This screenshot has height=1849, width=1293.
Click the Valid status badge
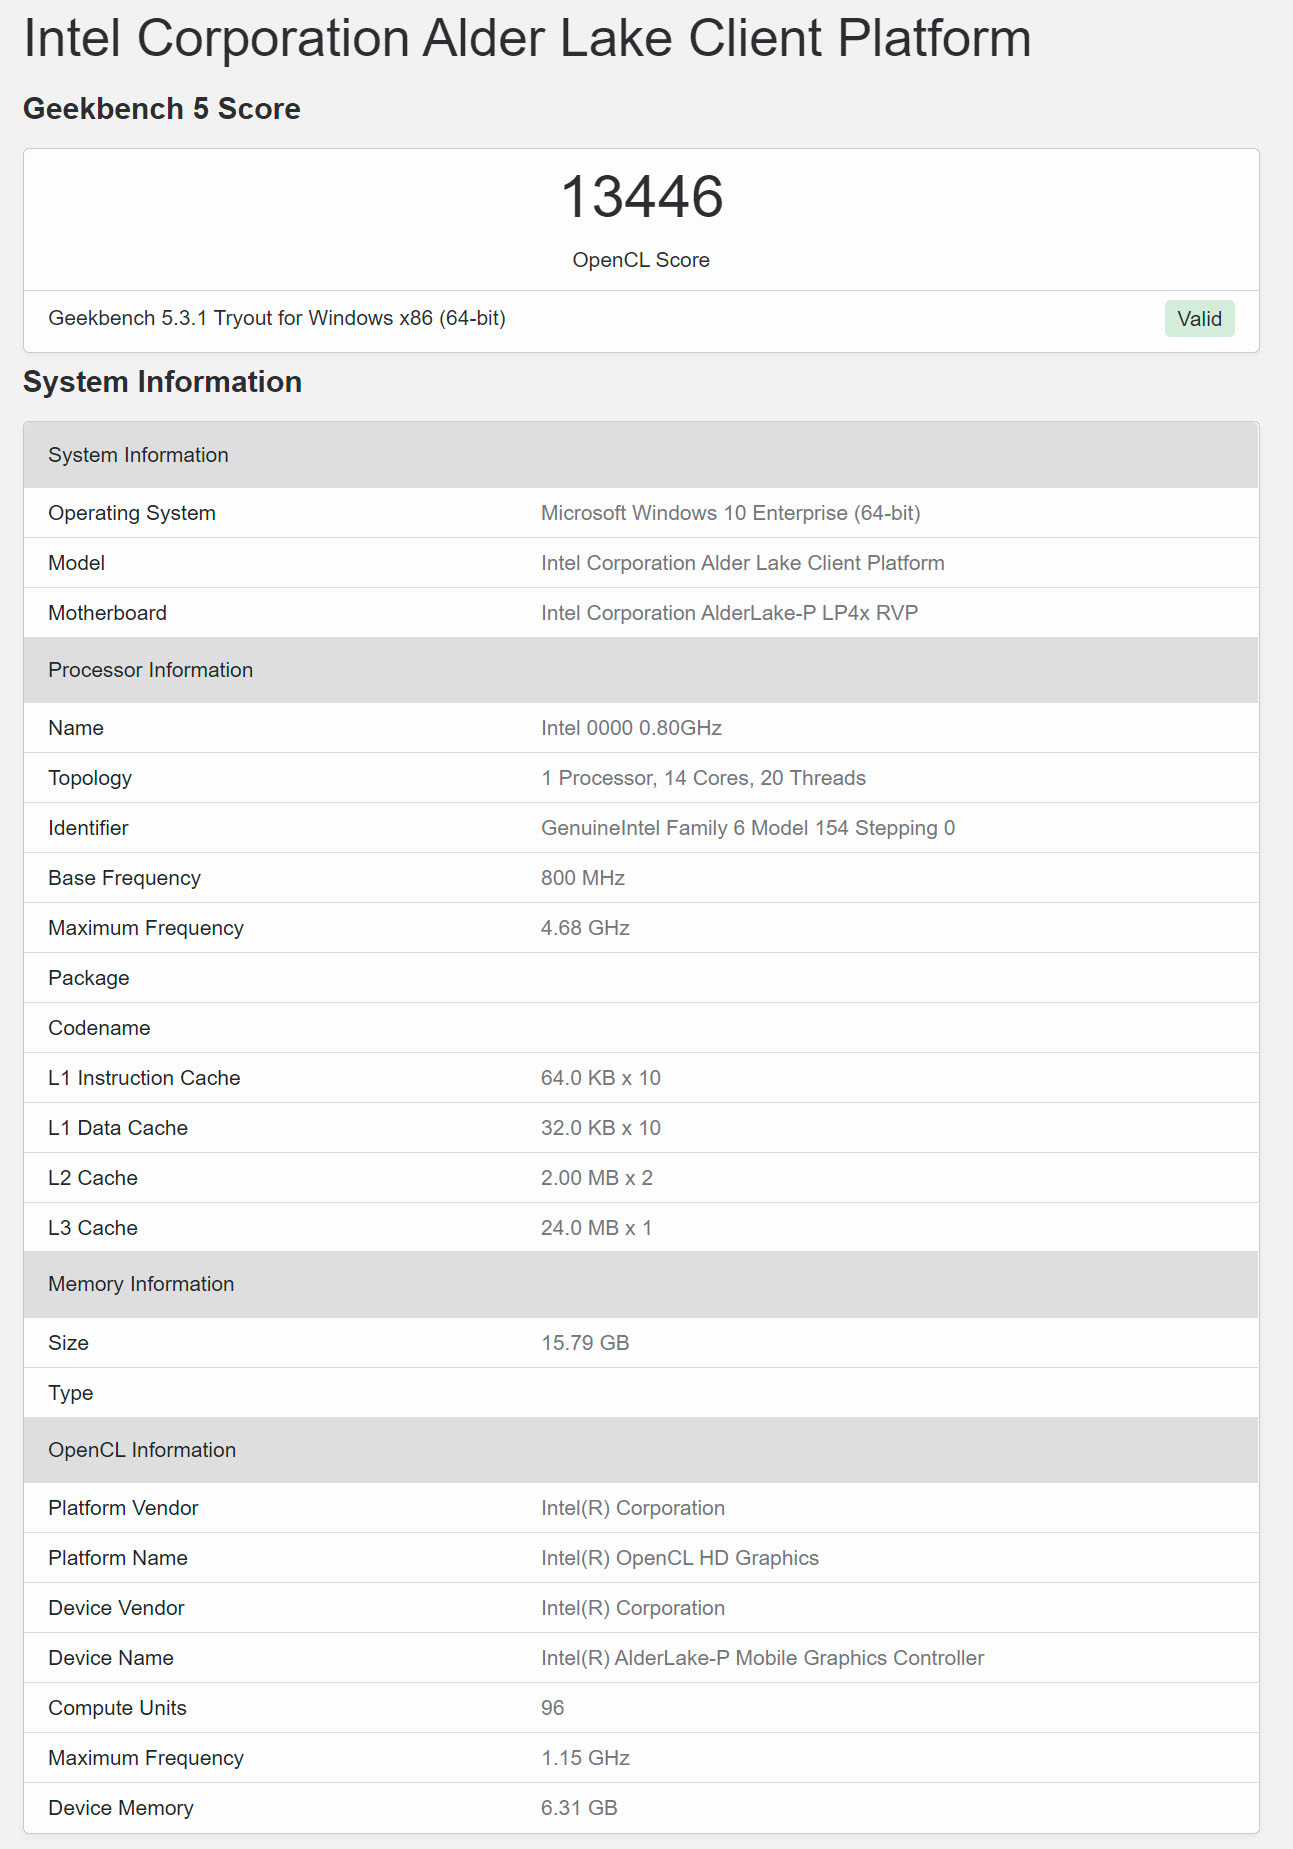1199,319
